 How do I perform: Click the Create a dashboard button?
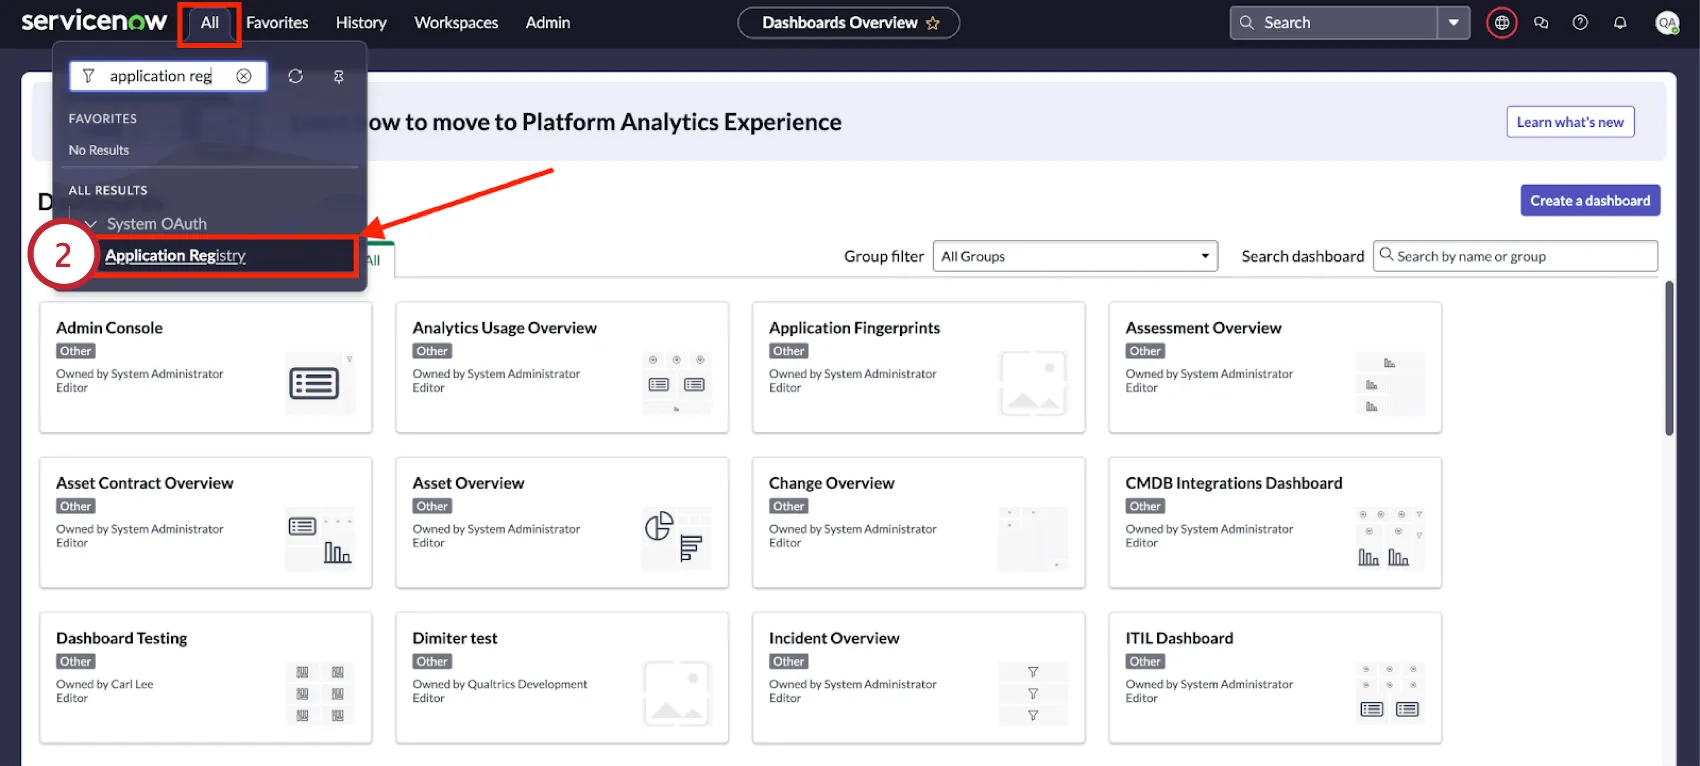[x=1590, y=200]
